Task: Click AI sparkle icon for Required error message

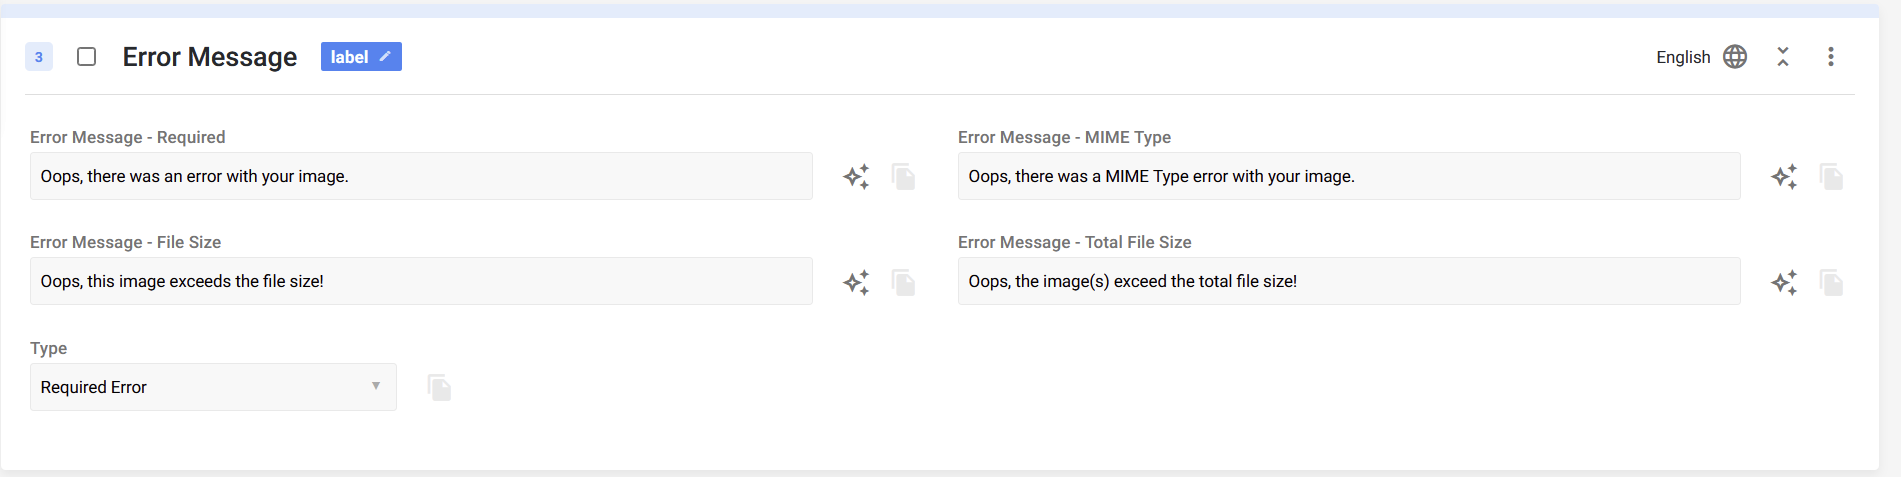Action: click(x=856, y=177)
